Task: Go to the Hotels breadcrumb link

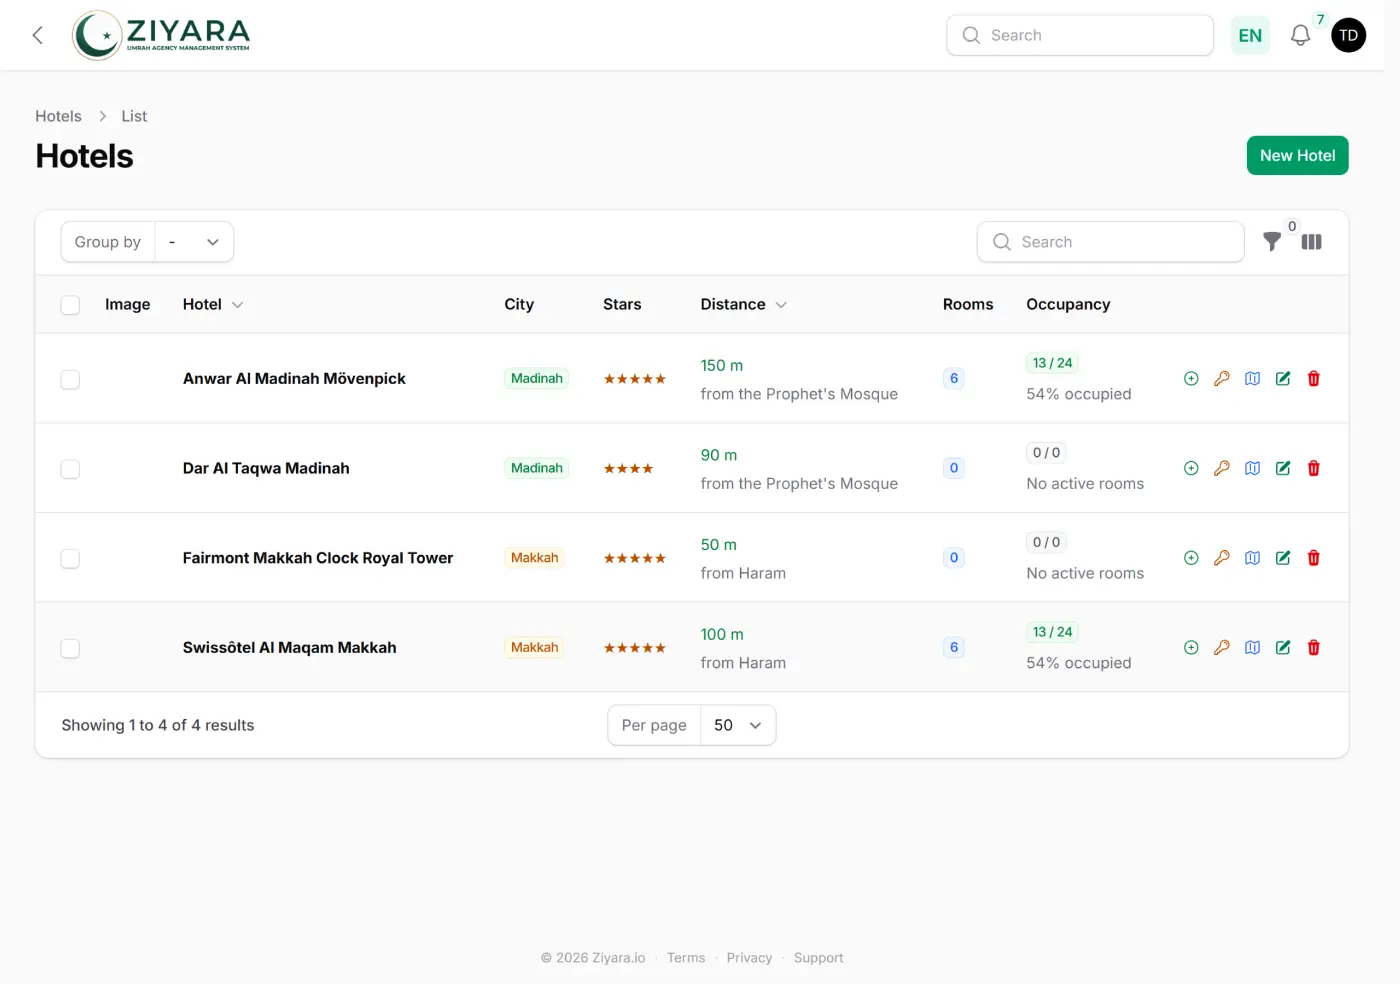Action: [x=58, y=116]
